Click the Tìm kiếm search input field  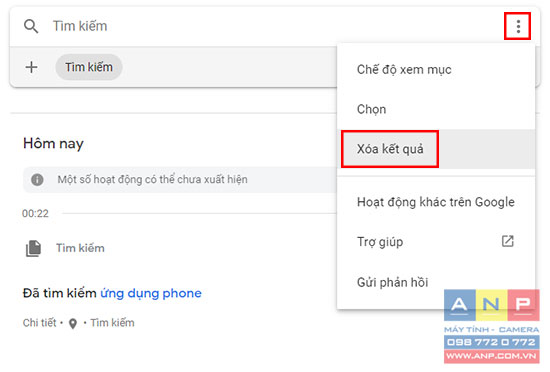274,26
